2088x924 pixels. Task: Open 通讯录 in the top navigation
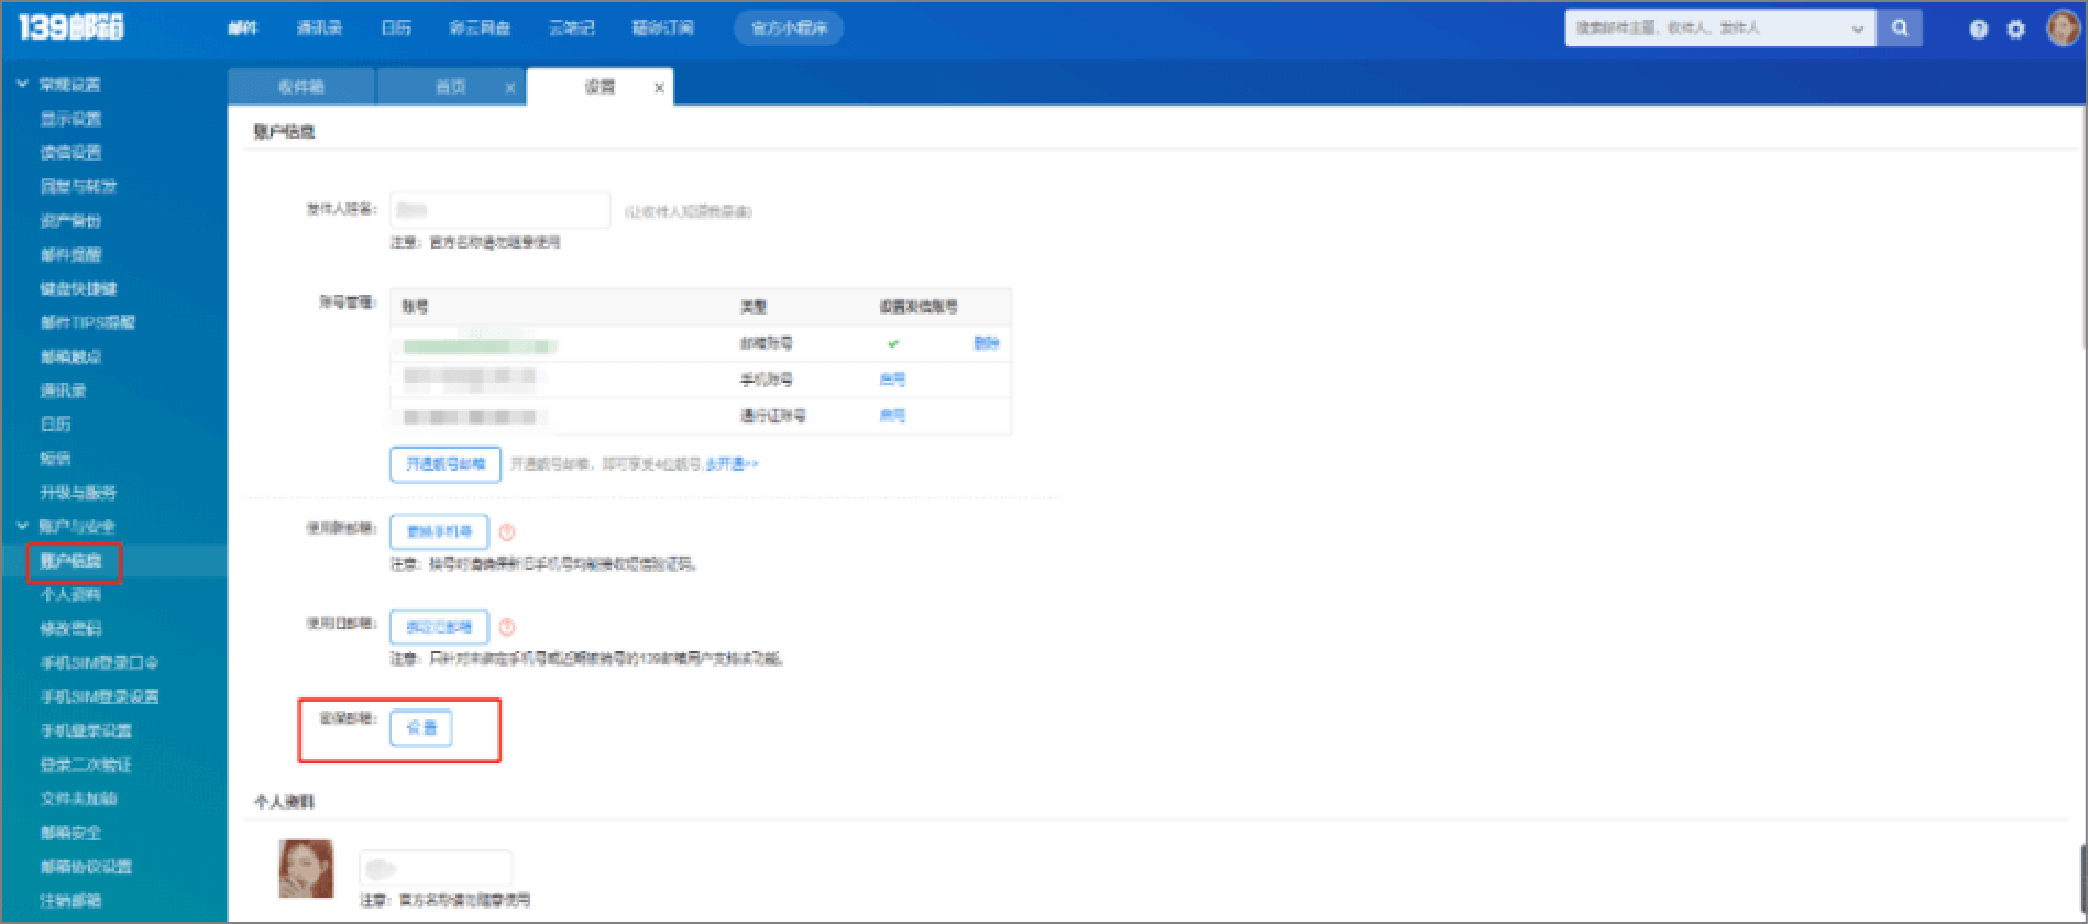click(319, 28)
